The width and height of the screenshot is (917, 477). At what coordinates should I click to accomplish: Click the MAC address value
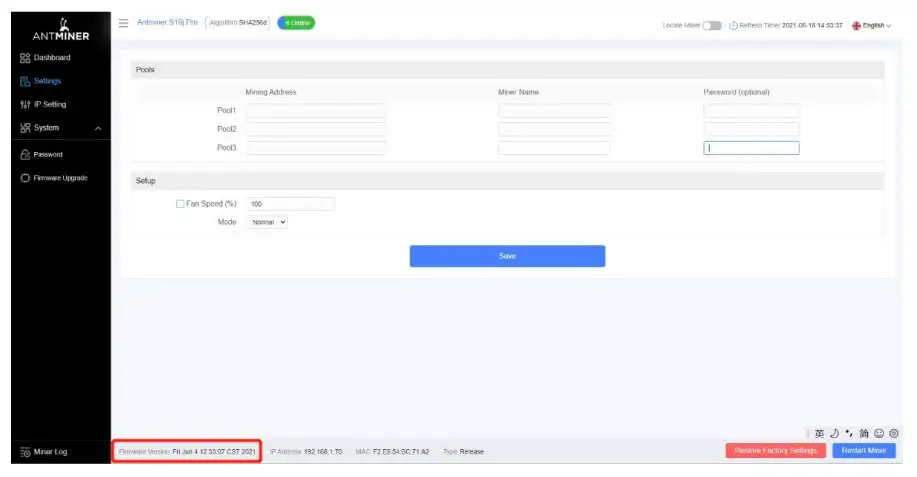coord(401,452)
